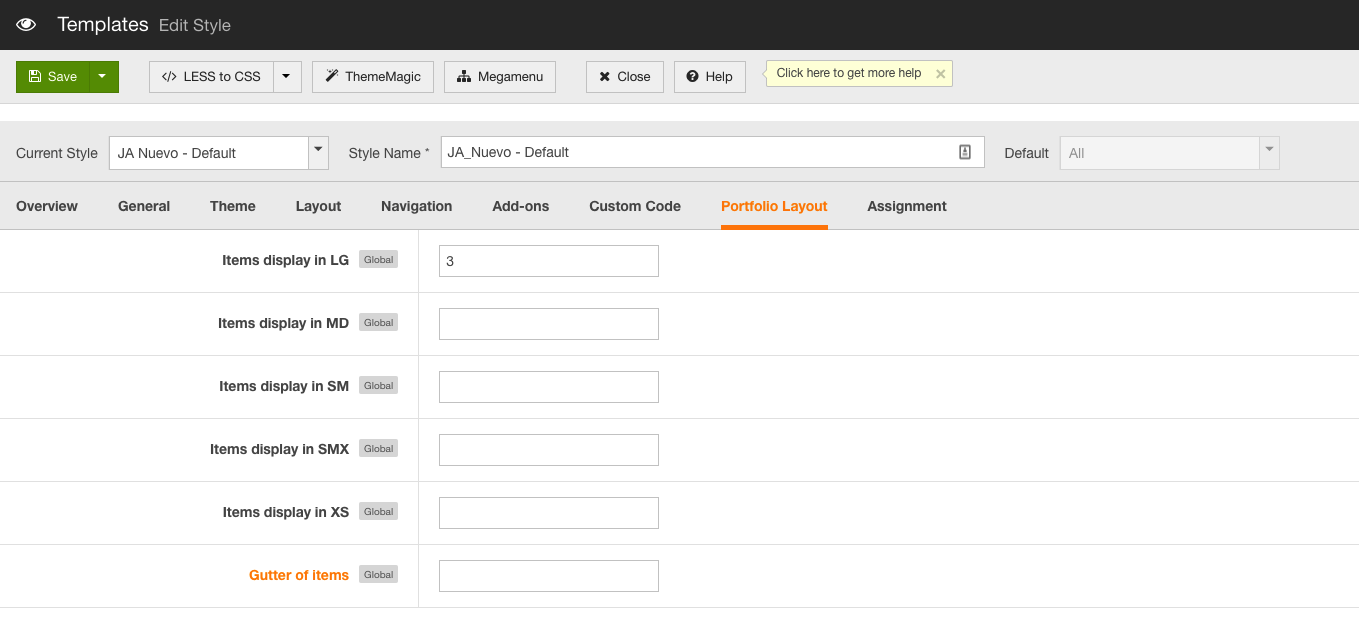Click the eye preview icon in header
This screenshot has height=622, width=1359.
[26, 25]
